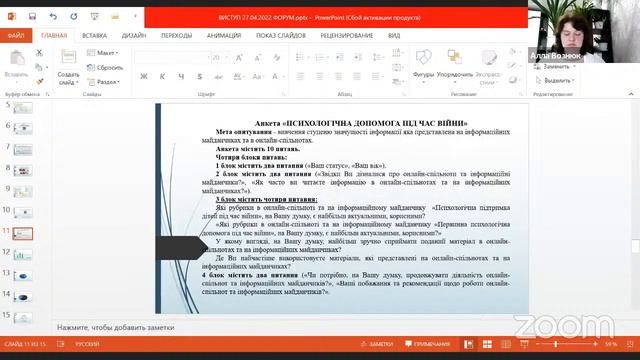Image resolution: width=640 pixels, height=360 pixels.
Task: Collapse the ribbon with chevron
Action: pos(631,94)
